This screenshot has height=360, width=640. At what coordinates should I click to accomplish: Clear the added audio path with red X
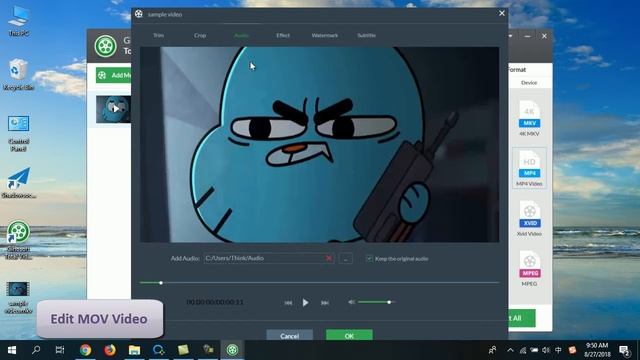click(x=329, y=258)
